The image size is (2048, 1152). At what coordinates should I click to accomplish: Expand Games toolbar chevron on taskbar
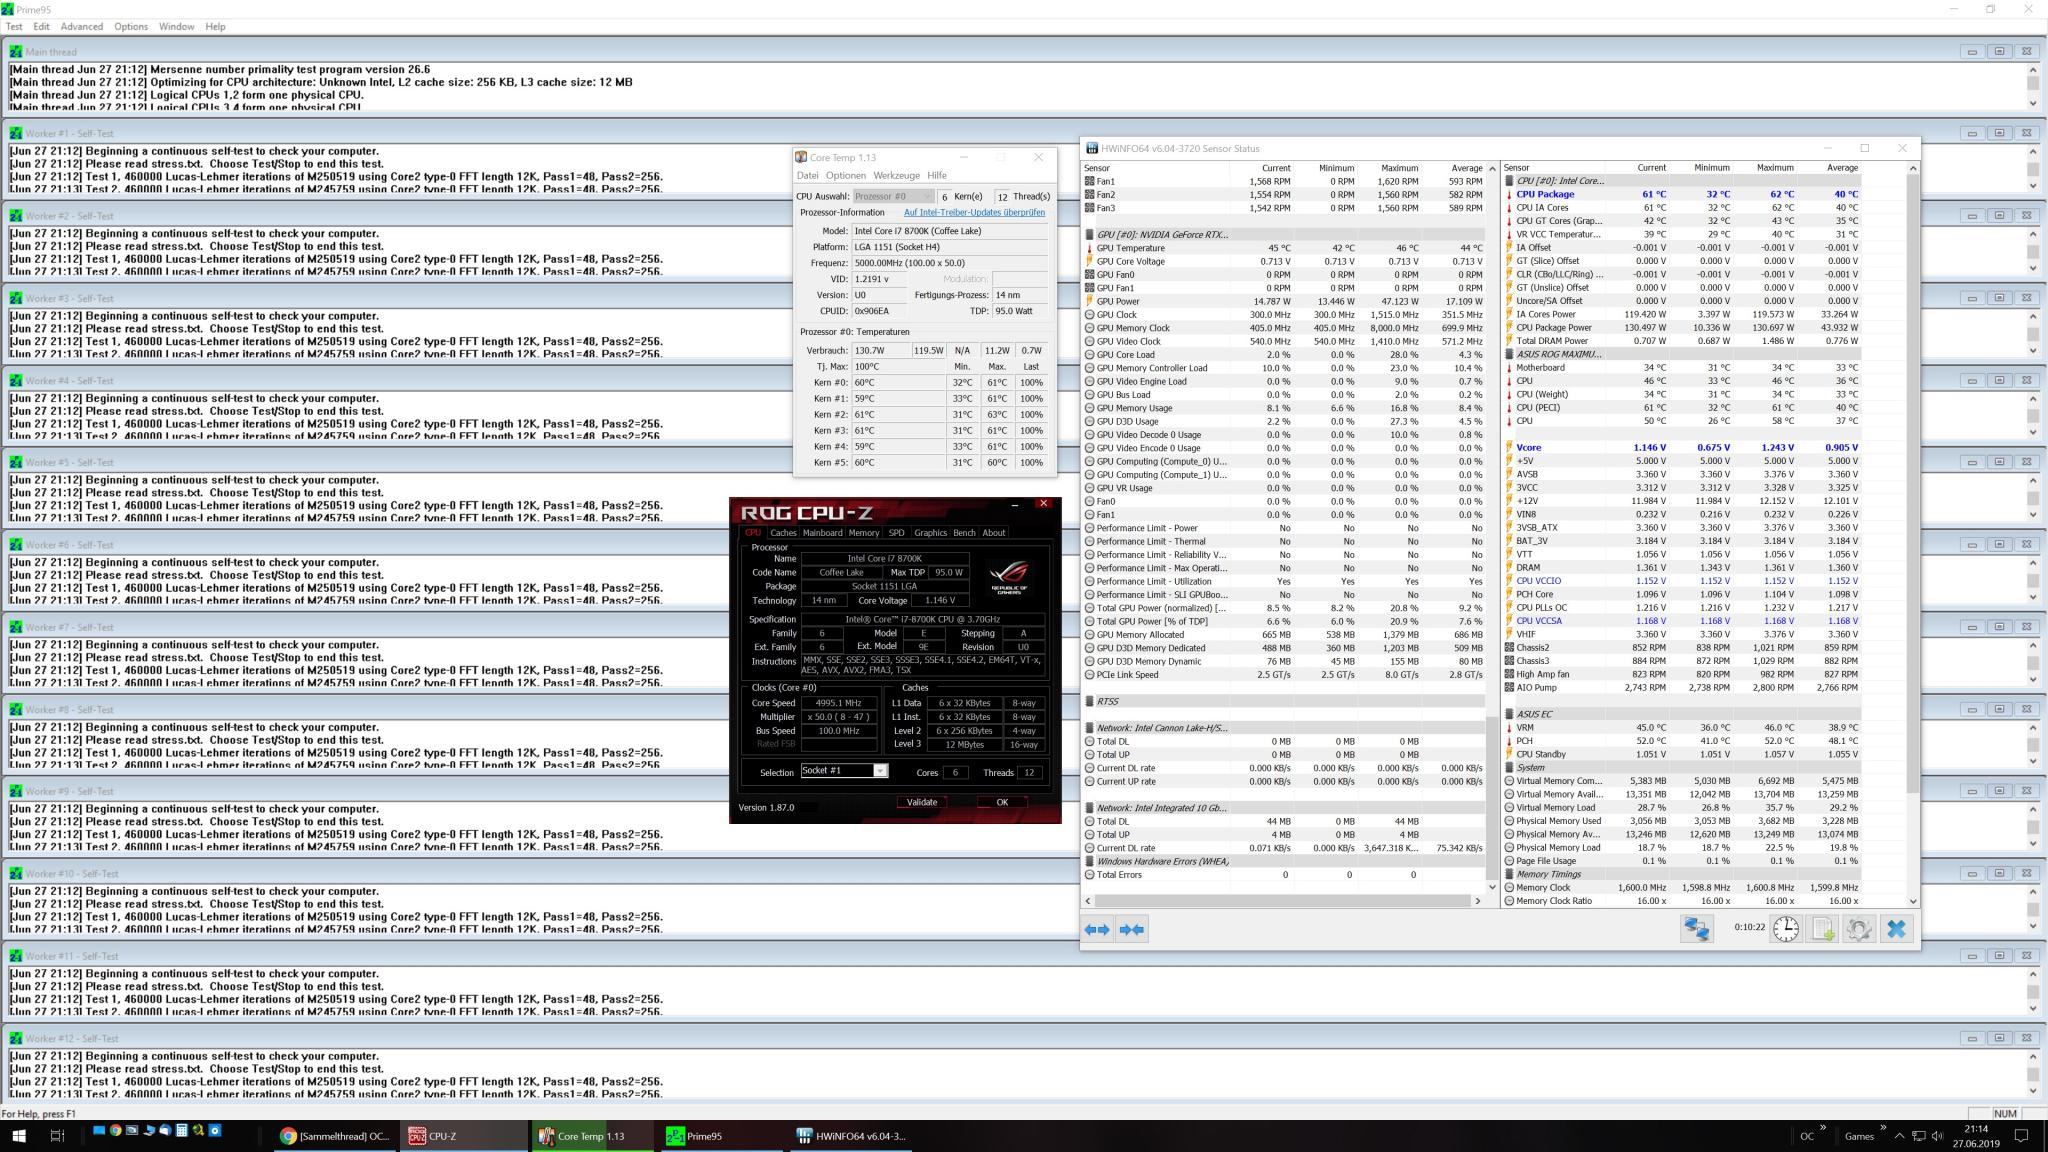click(x=1883, y=1129)
